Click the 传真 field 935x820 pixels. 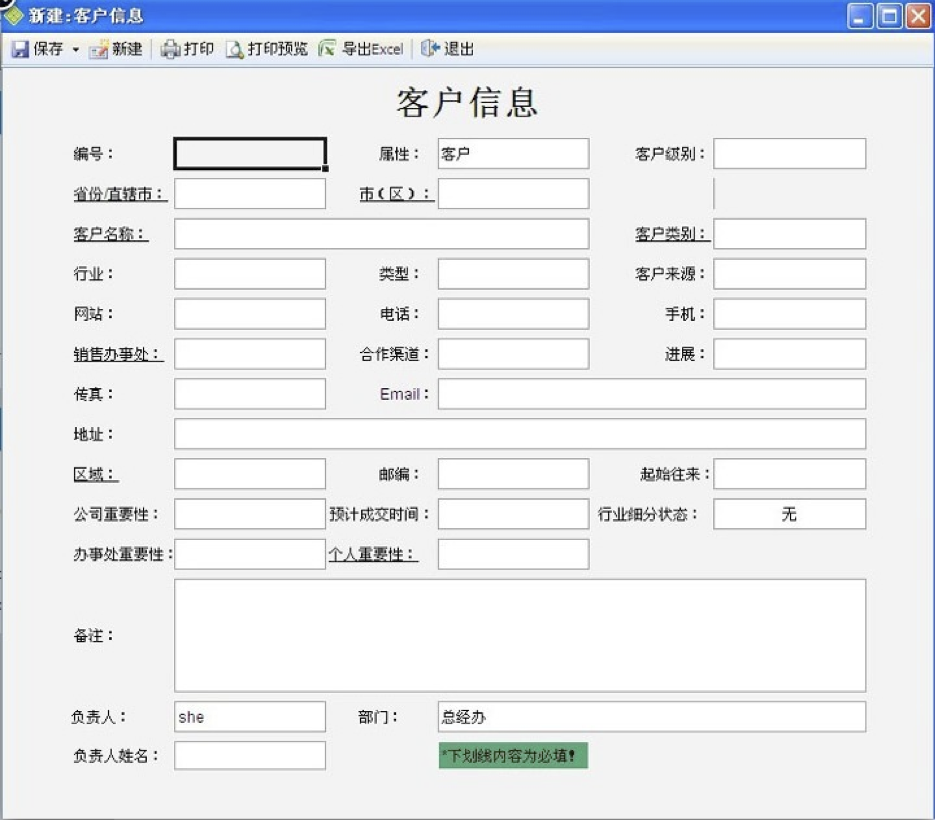pos(250,394)
